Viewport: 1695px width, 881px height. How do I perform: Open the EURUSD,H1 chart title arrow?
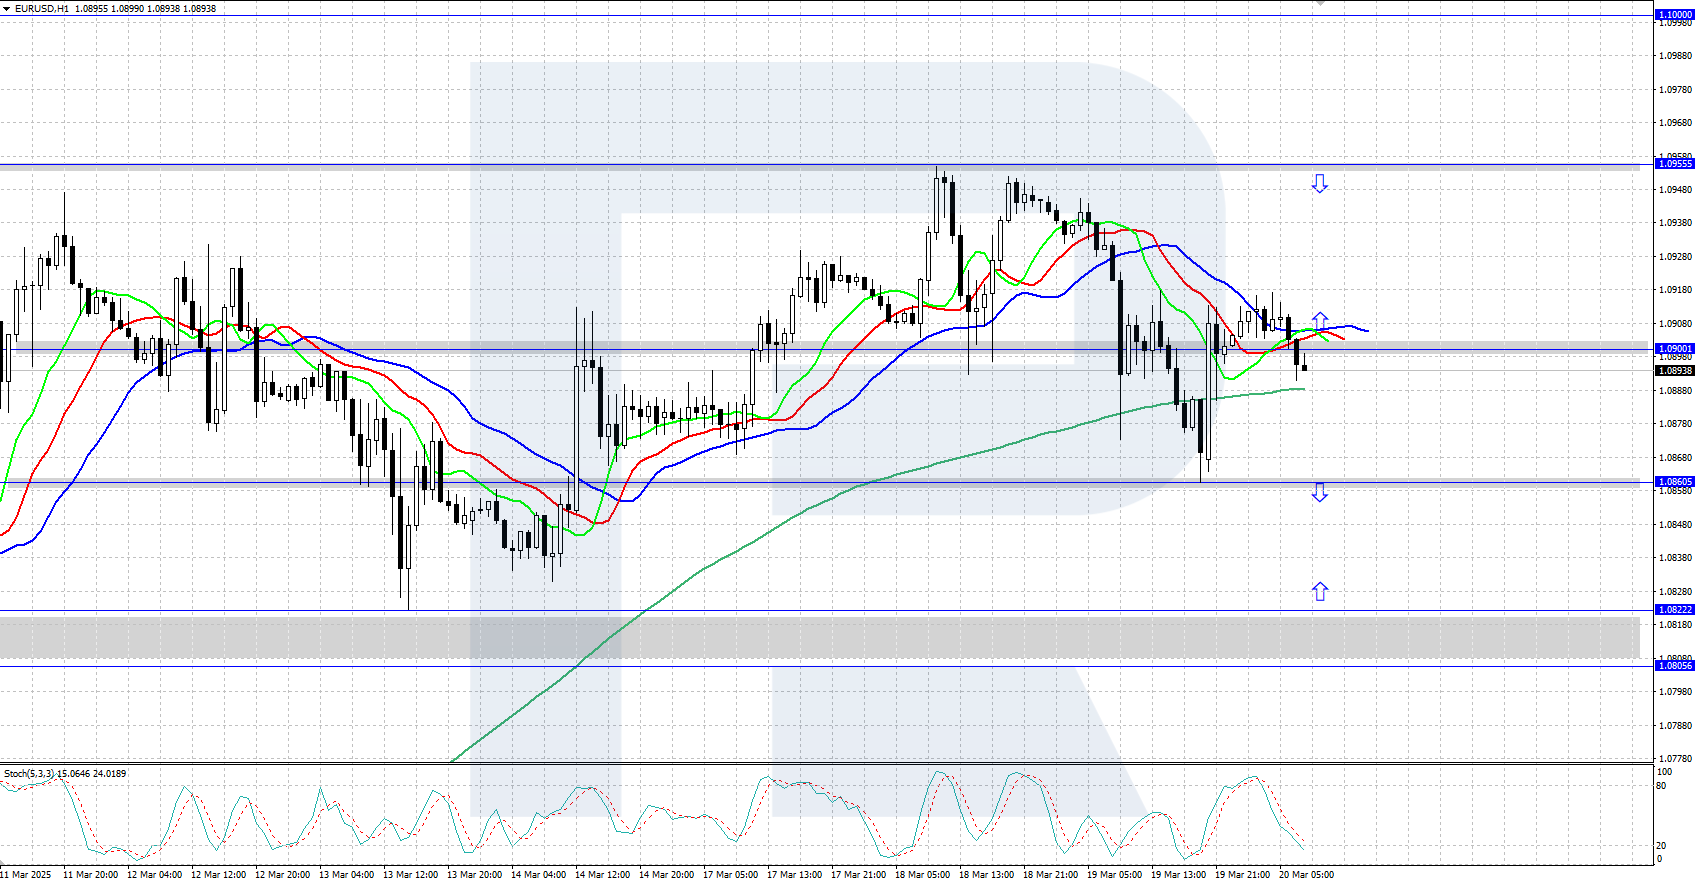(6, 9)
